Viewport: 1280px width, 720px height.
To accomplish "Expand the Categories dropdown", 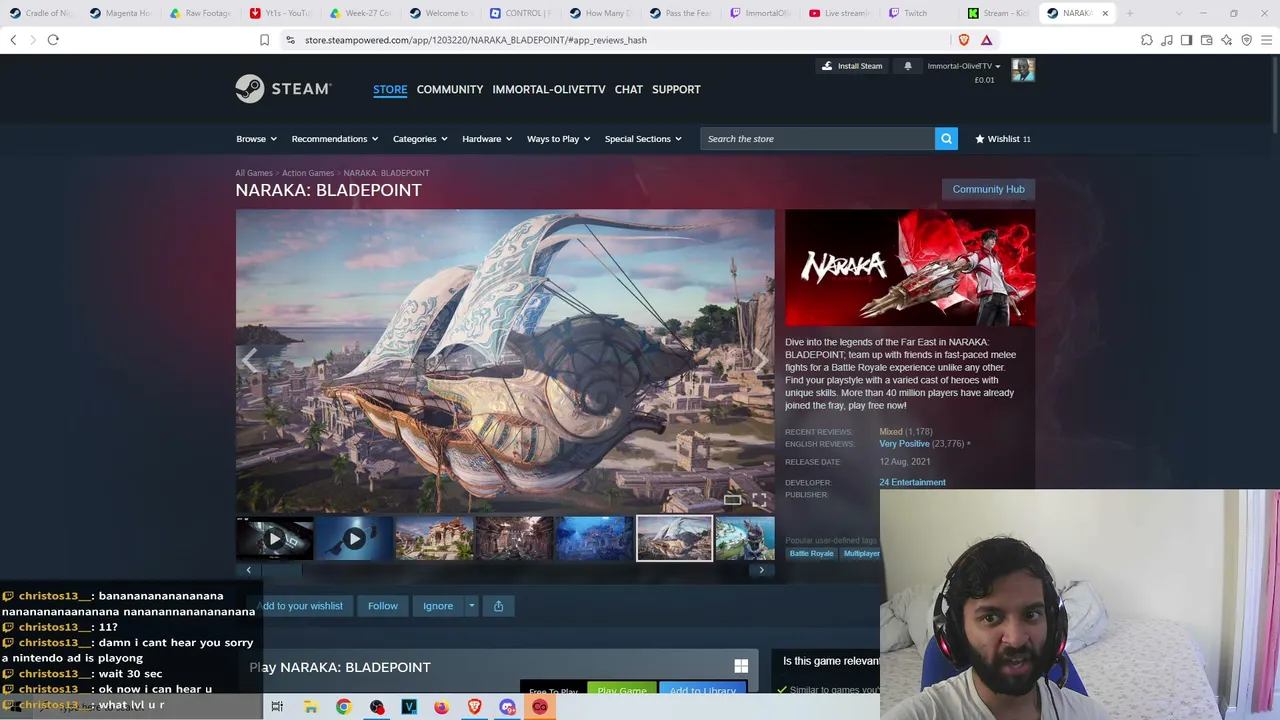I will 420,139.
